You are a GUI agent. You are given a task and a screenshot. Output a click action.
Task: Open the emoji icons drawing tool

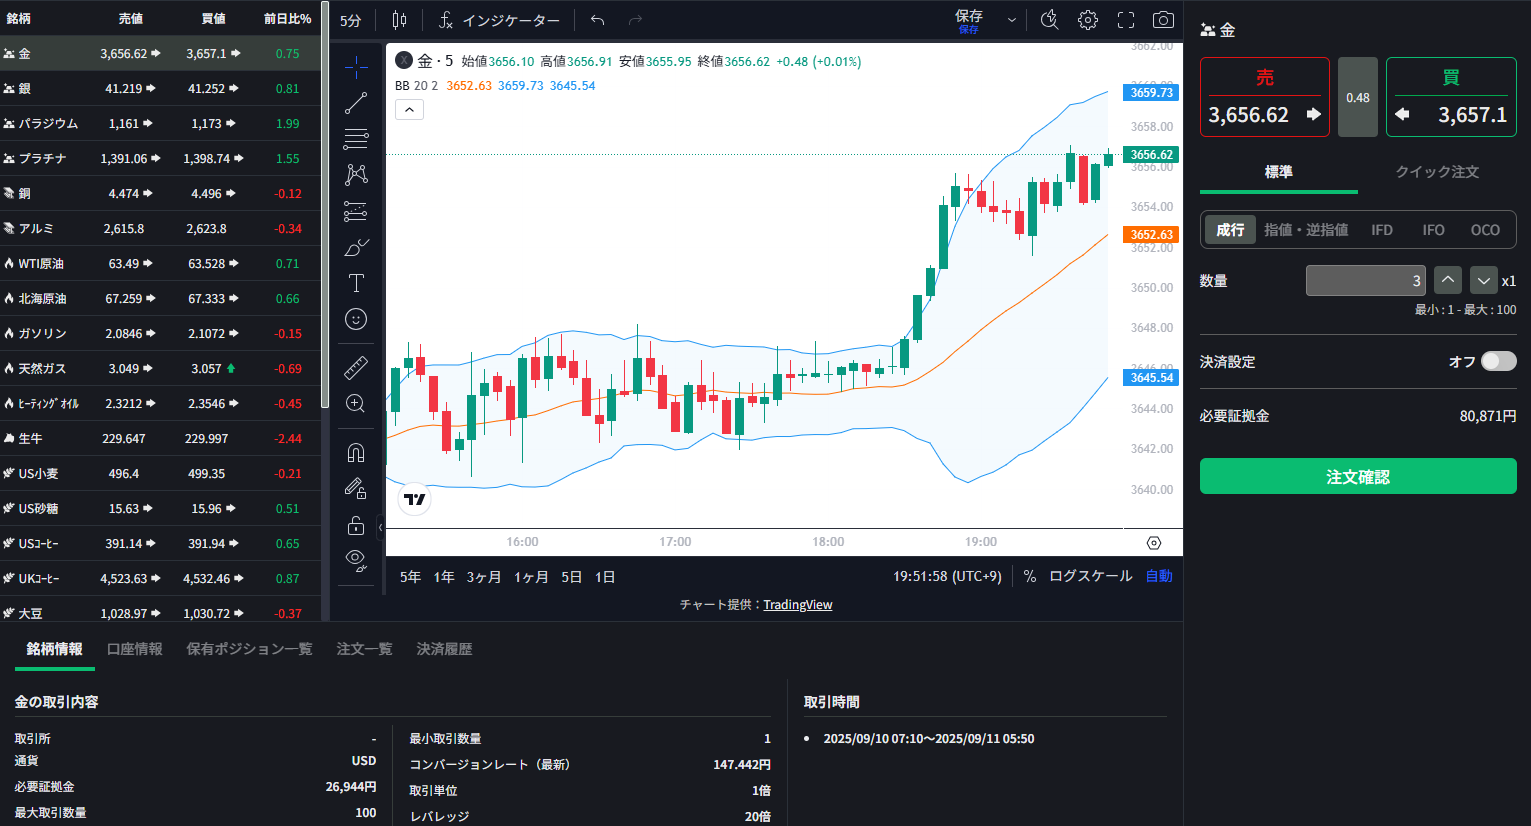click(x=356, y=319)
